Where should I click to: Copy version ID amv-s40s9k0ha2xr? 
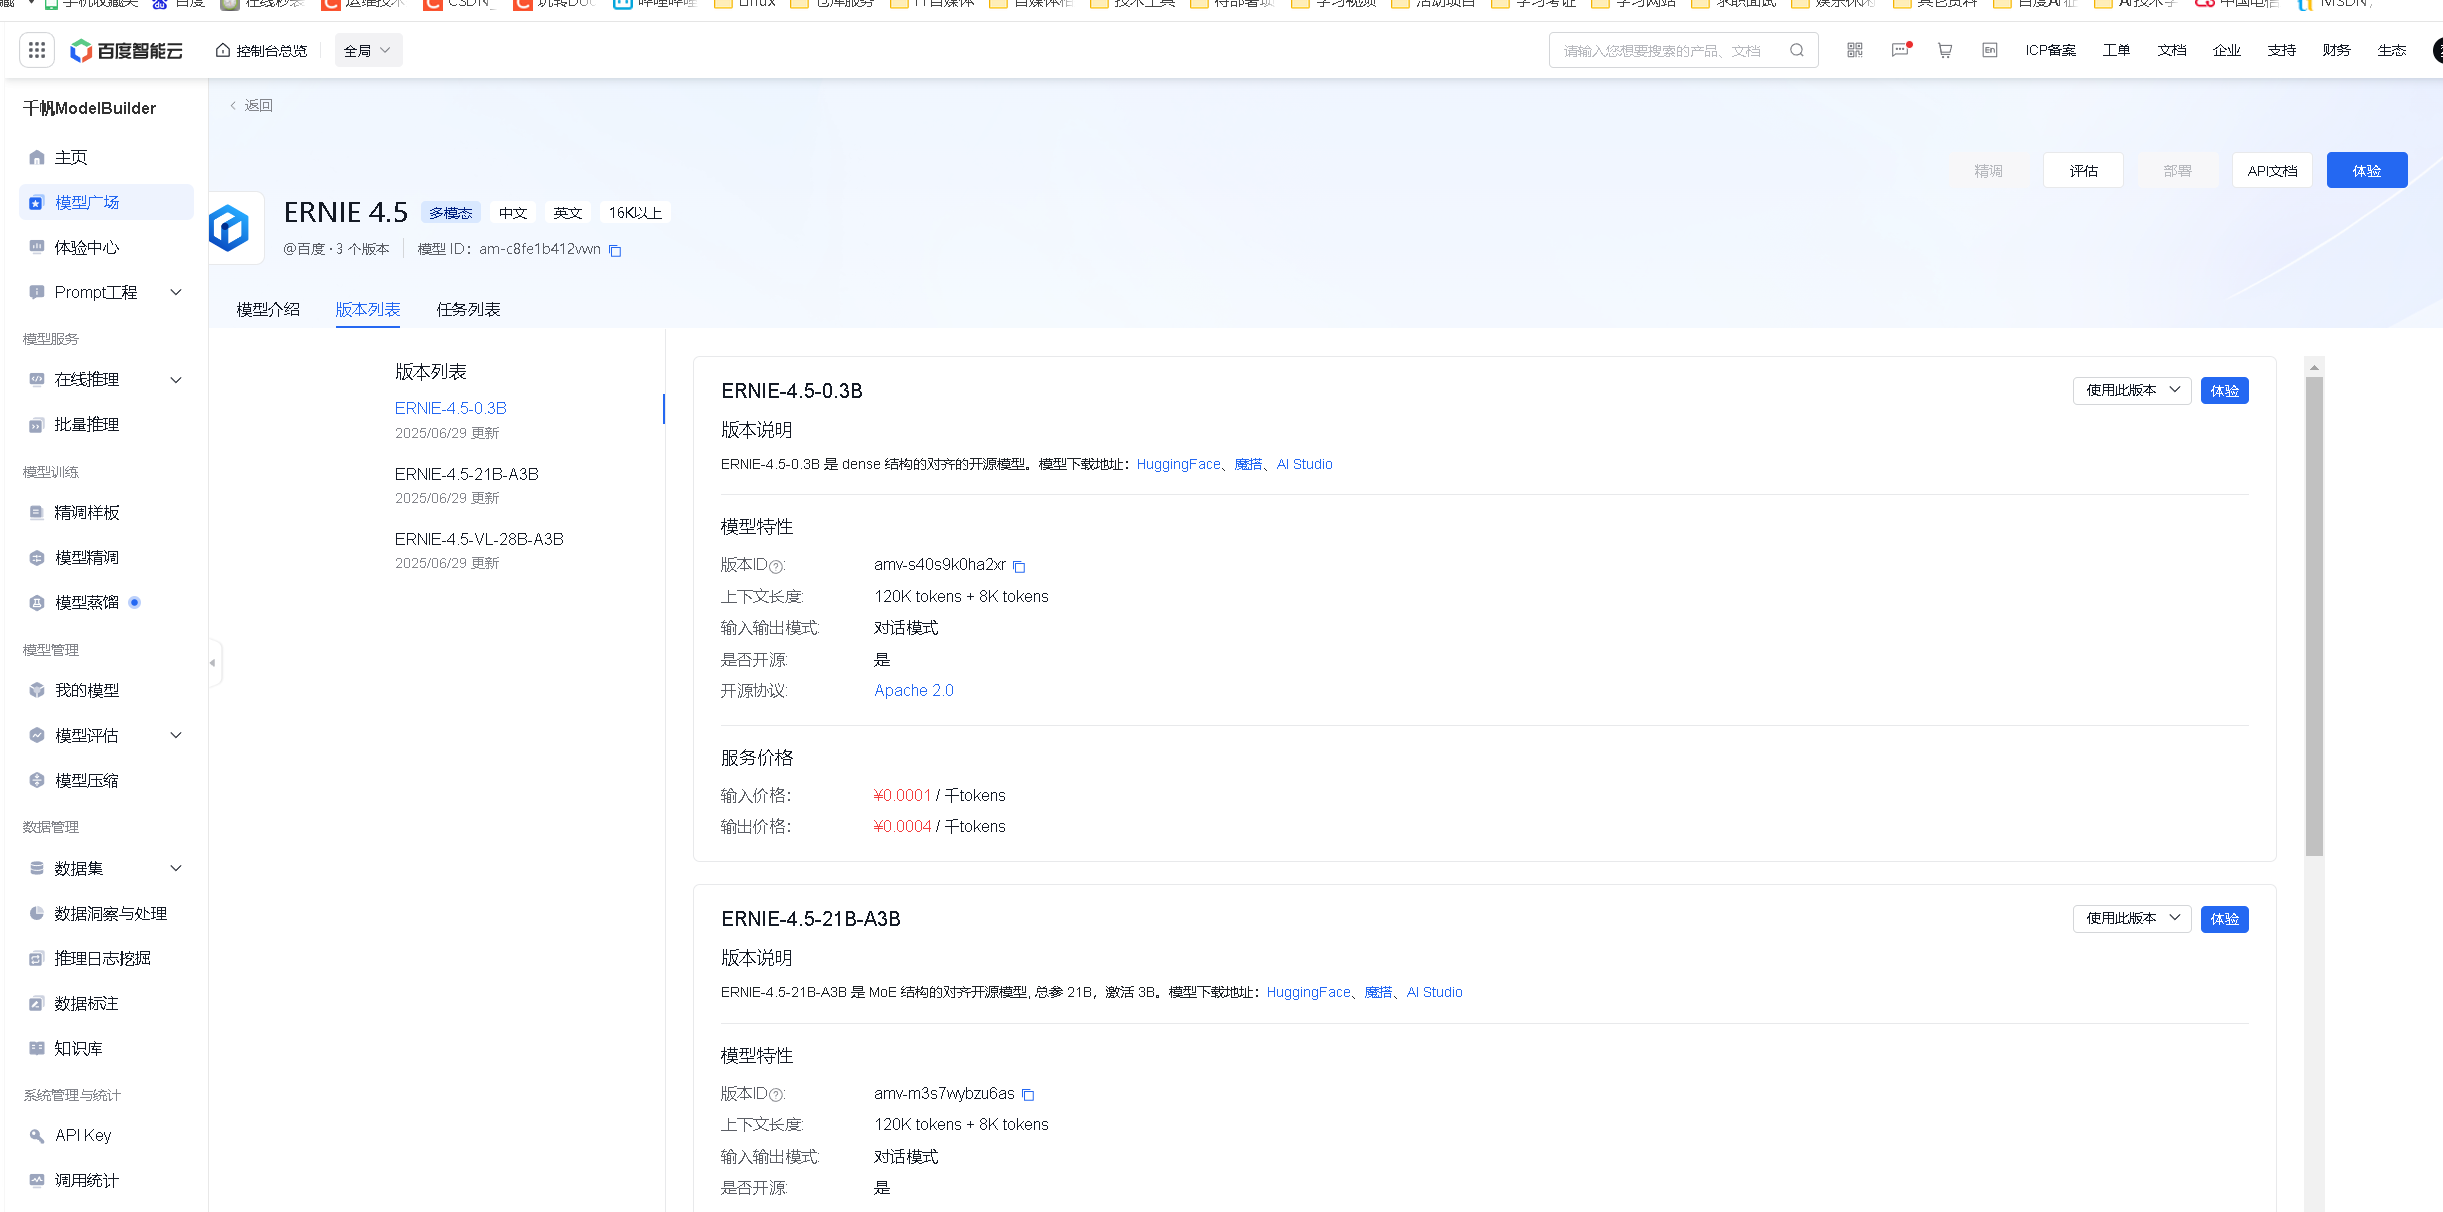click(1019, 566)
